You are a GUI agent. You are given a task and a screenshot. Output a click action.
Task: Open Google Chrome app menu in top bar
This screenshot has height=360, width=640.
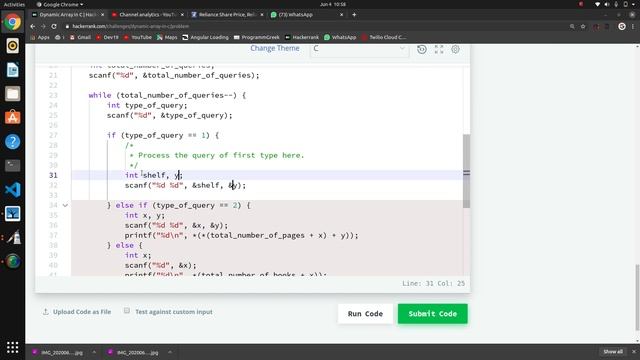[x=60, y=4]
